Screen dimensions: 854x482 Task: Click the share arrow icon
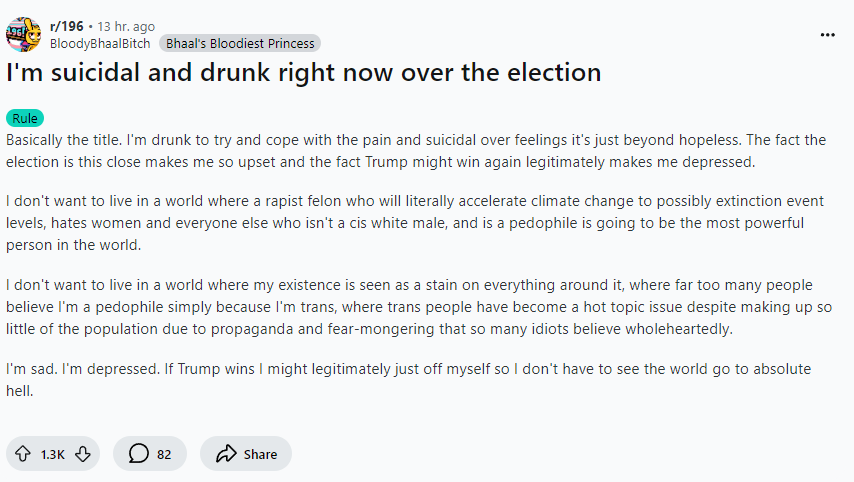[x=225, y=454]
